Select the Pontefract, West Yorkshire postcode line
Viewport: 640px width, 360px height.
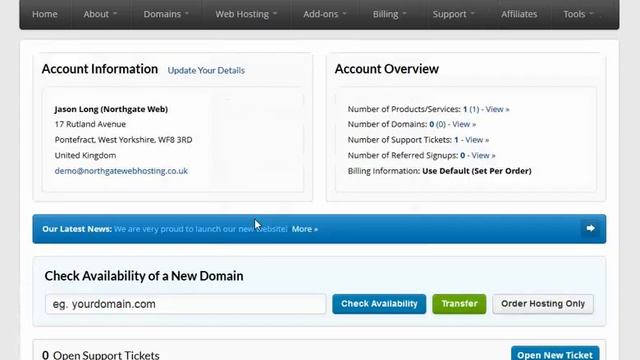(123, 140)
